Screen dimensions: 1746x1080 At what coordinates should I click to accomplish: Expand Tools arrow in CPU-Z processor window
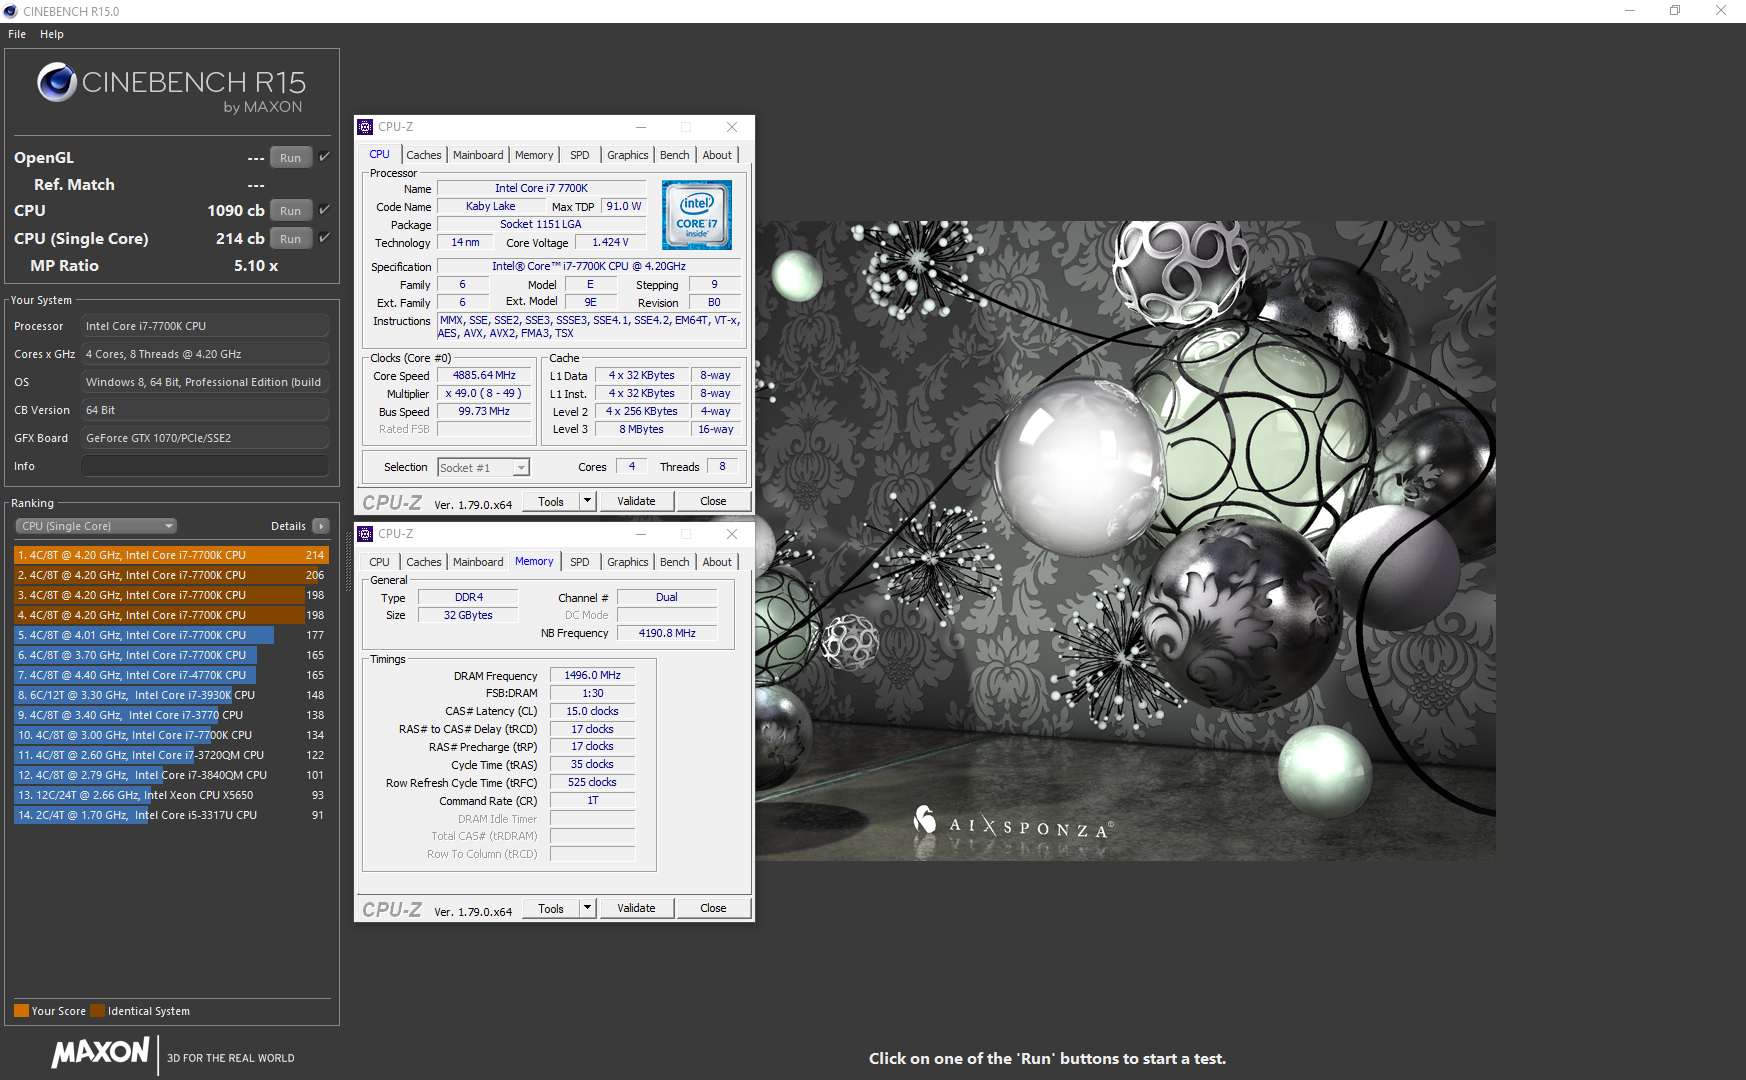(588, 502)
